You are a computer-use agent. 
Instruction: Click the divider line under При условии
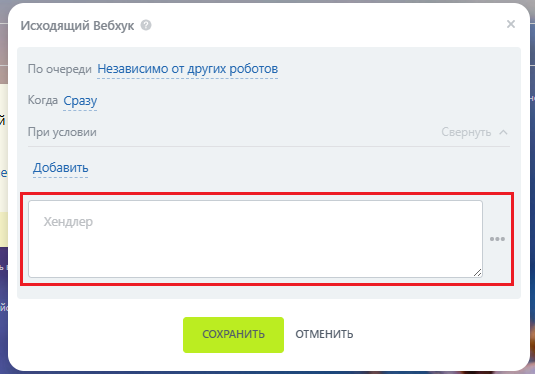pyautogui.click(x=269, y=147)
